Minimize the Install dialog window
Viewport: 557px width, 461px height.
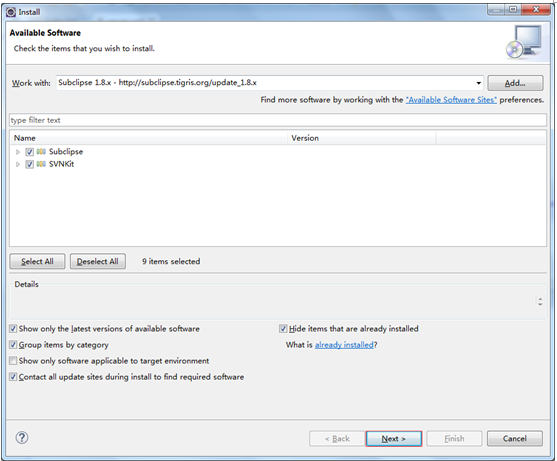click(x=496, y=10)
